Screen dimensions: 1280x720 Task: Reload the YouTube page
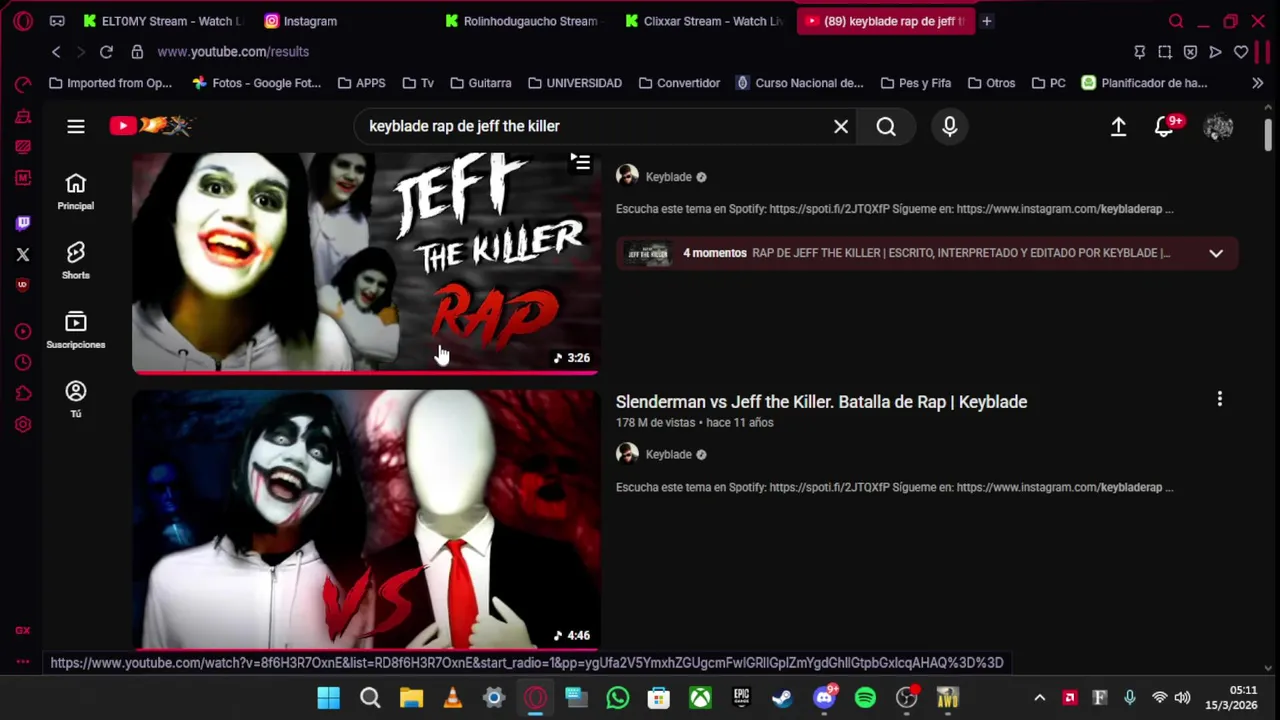click(106, 52)
